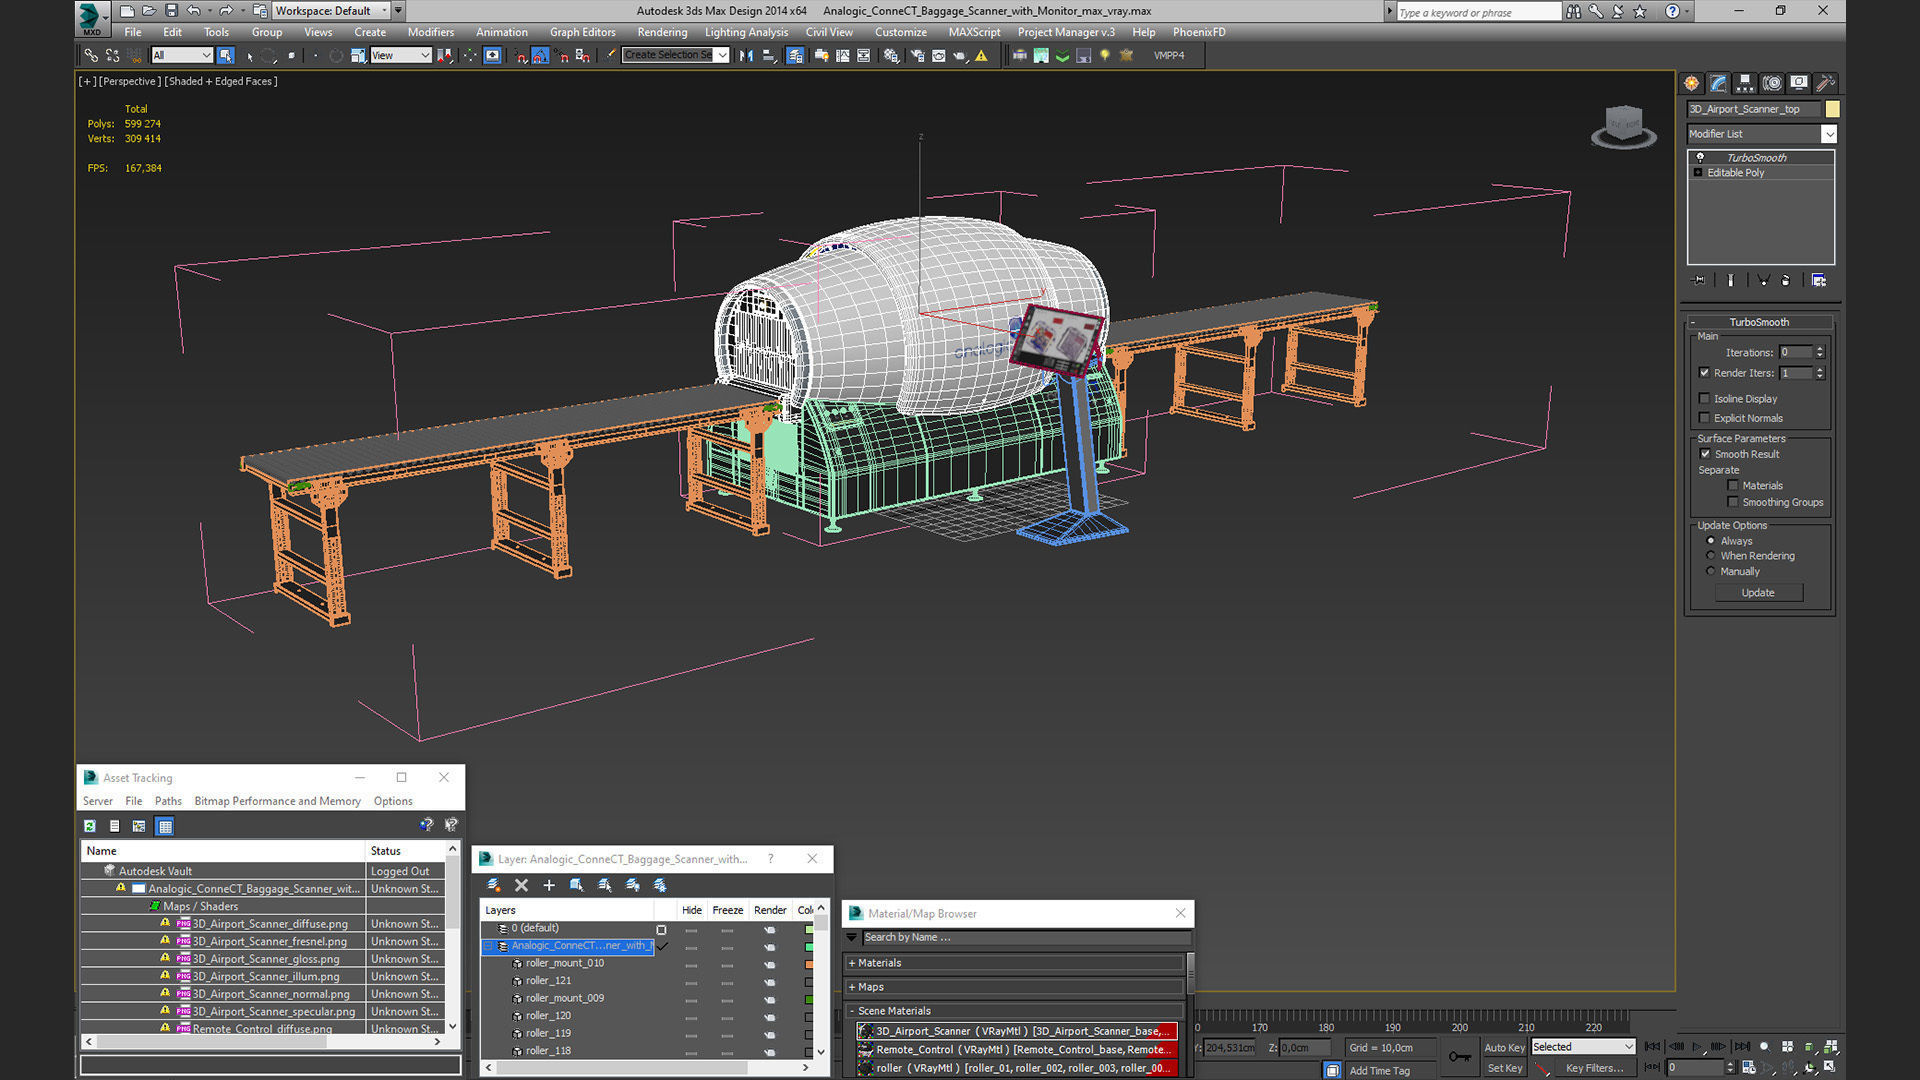This screenshot has height=1080, width=1920.
Task: Open the Hierarchy command panel tab
Action: pyautogui.click(x=1745, y=83)
